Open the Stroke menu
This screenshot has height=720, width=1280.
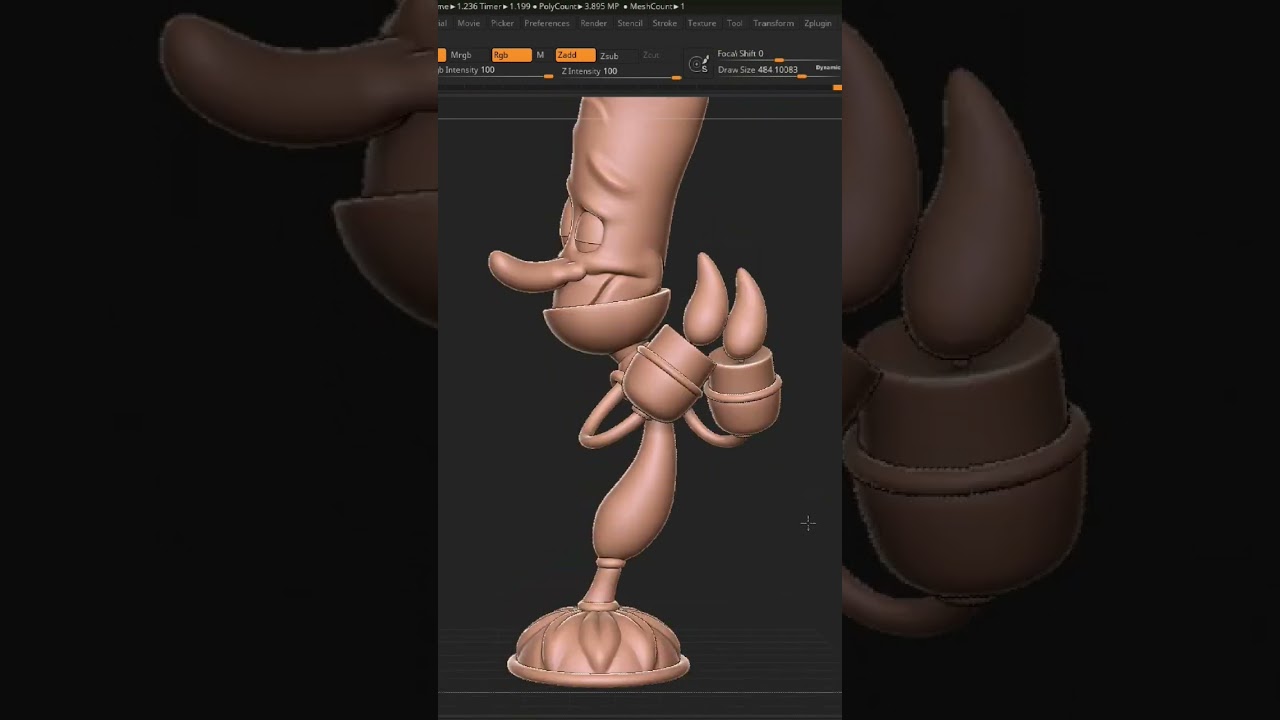click(665, 23)
